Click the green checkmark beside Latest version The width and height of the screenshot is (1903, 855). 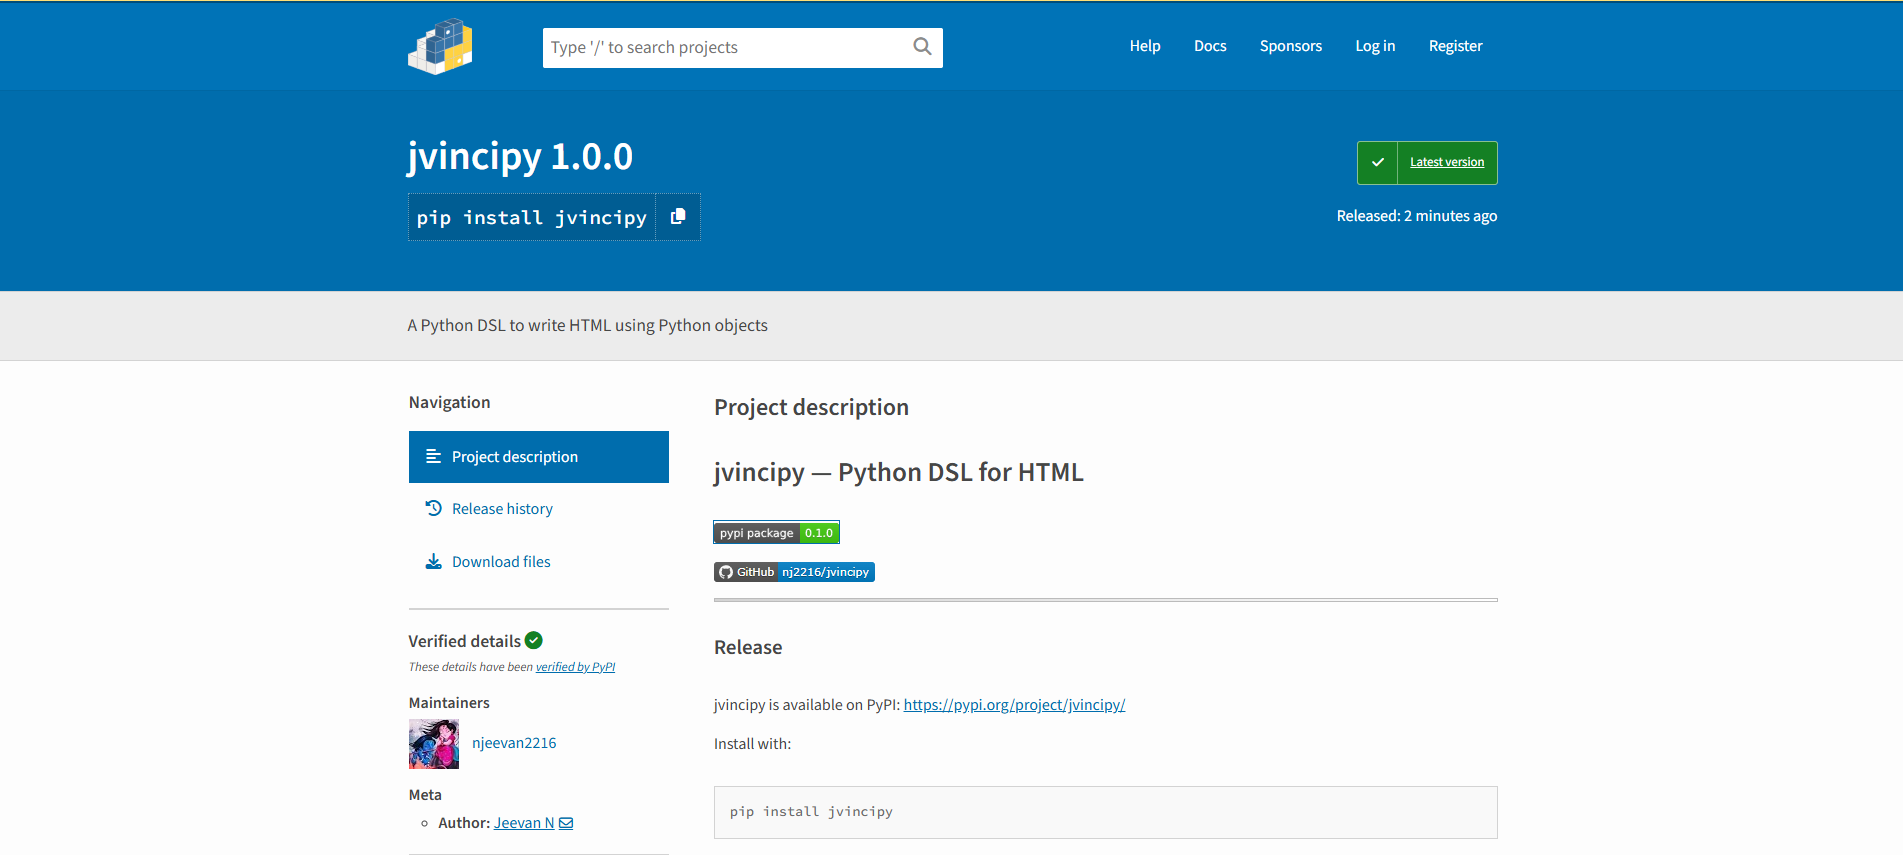coord(1377,163)
